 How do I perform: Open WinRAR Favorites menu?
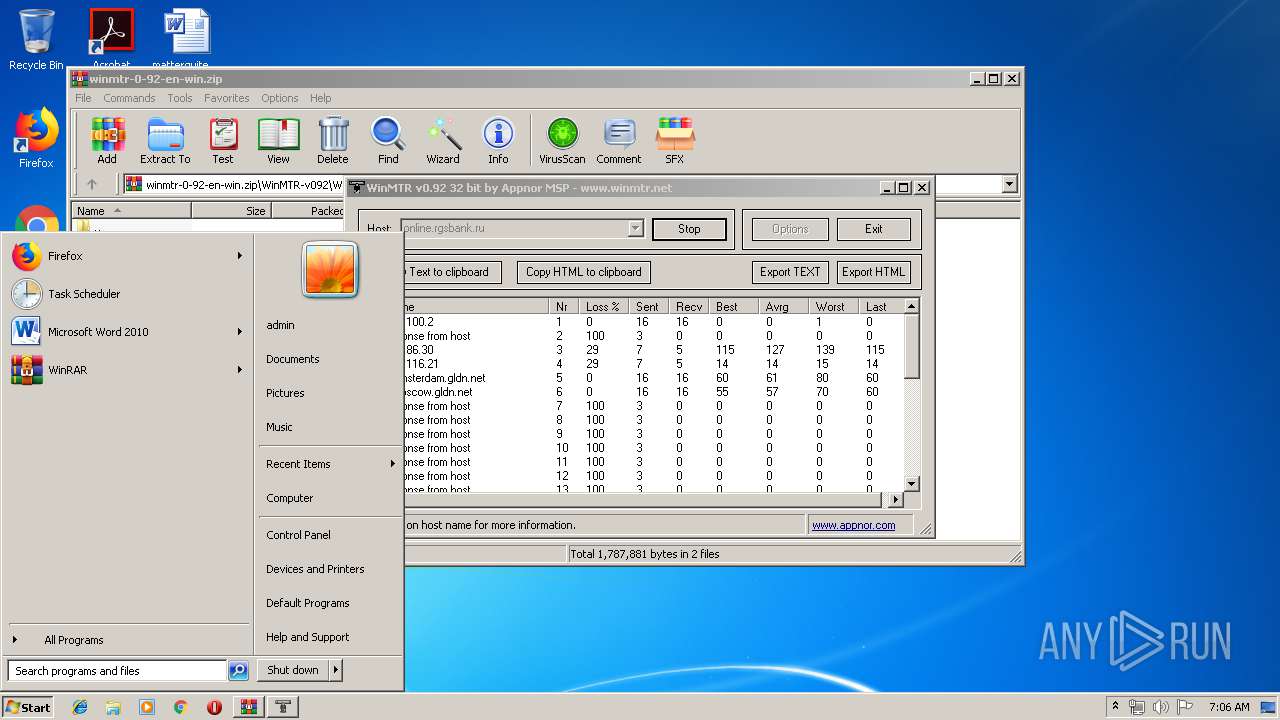pyautogui.click(x=227, y=98)
